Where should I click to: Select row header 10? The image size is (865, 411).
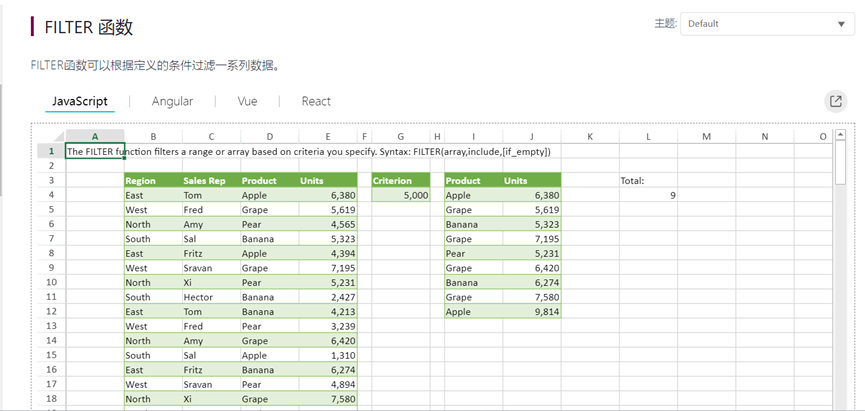pos(52,282)
